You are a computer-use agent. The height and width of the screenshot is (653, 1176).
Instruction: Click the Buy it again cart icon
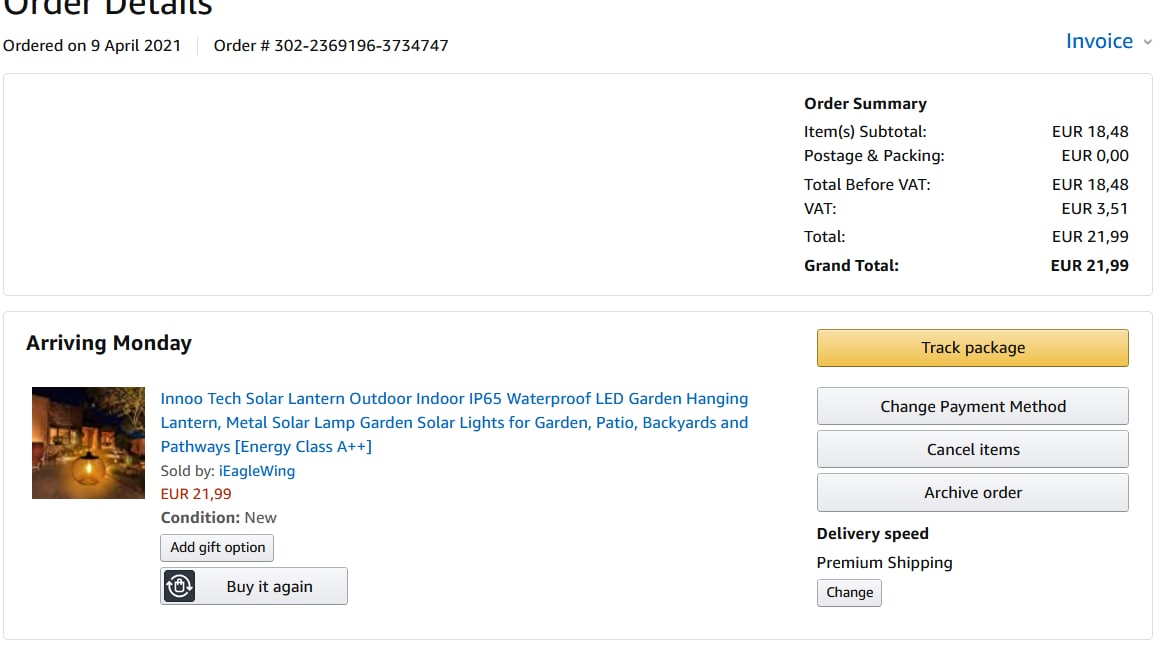point(179,587)
